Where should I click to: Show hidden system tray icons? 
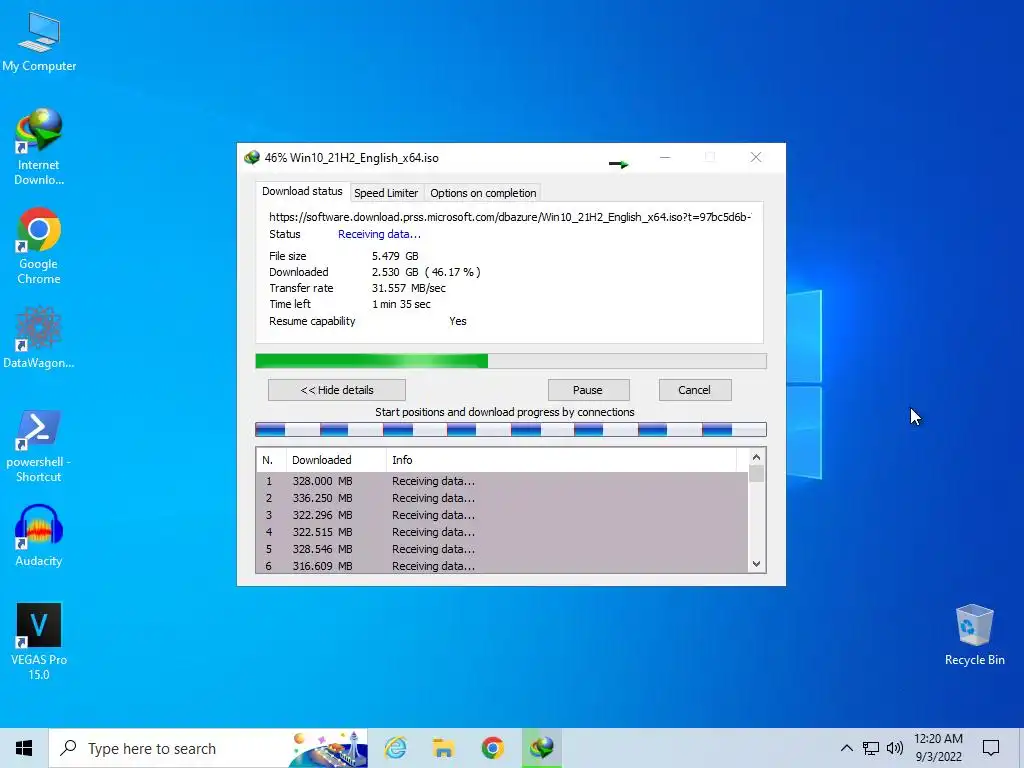coord(846,748)
